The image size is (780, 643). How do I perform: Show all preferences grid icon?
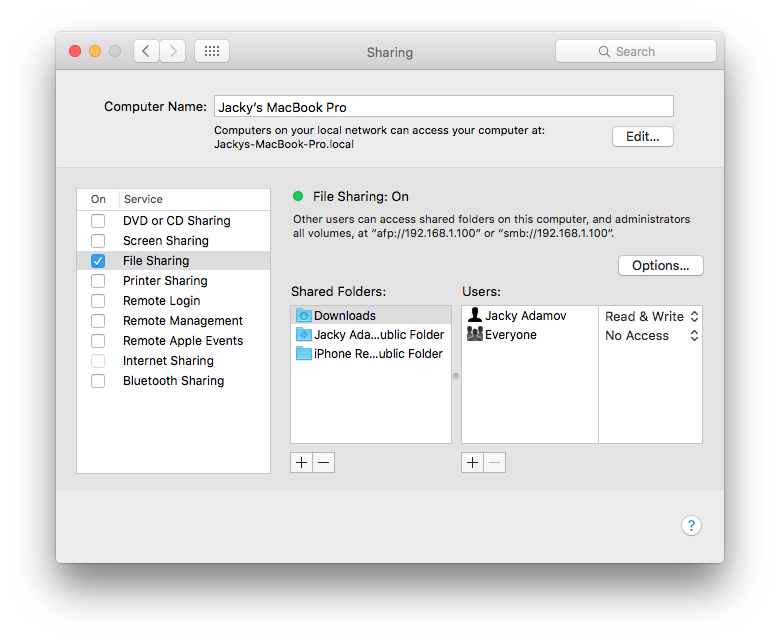[x=212, y=51]
